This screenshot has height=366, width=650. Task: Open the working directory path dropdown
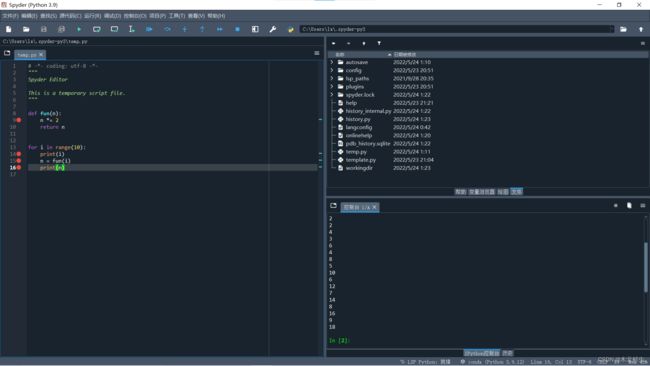click(x=611, y=29)
